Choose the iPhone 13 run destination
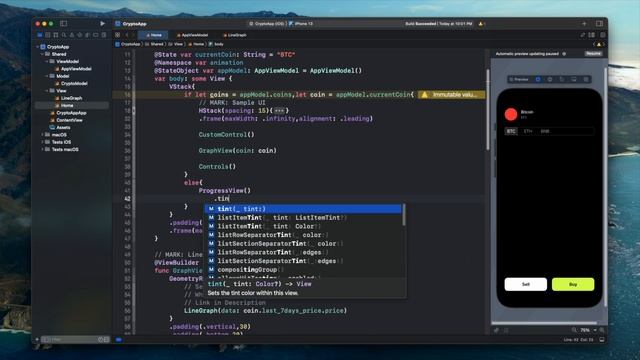 click(301, 24)
